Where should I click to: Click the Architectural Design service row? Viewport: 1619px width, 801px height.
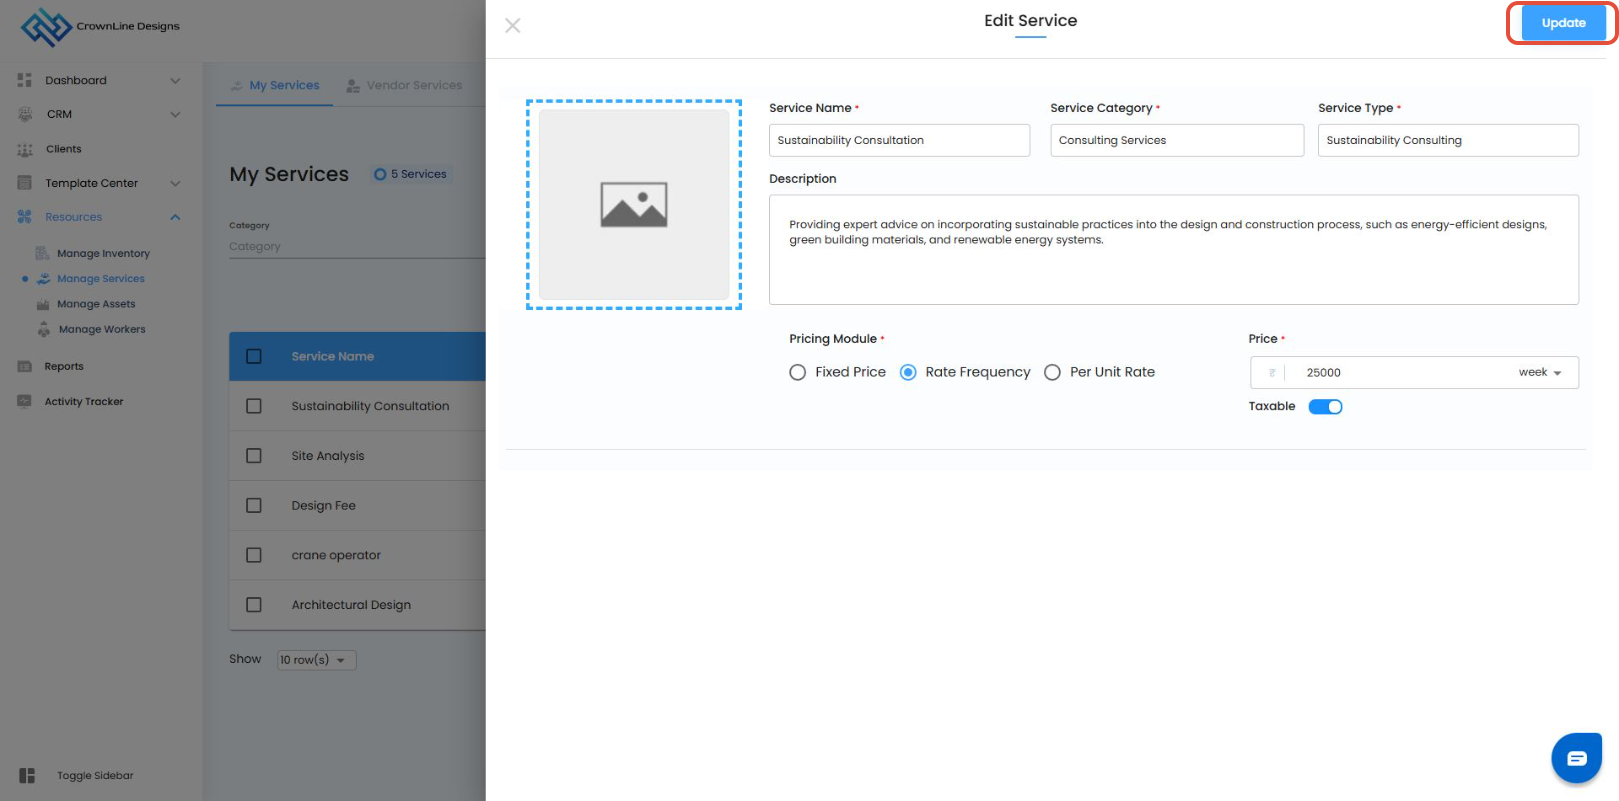coord(358,605)
